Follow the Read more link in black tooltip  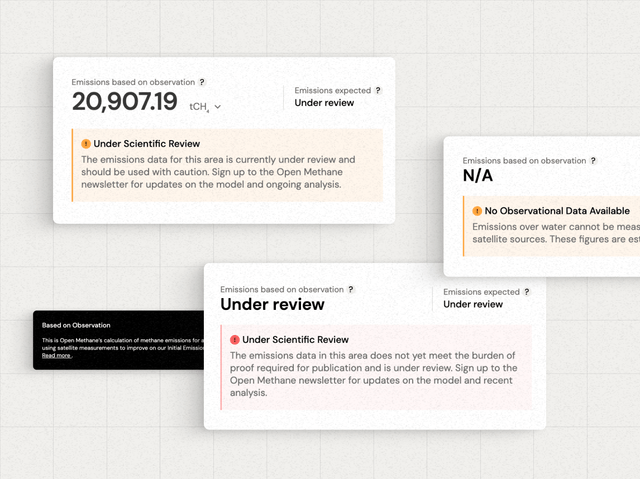[56, 356]
